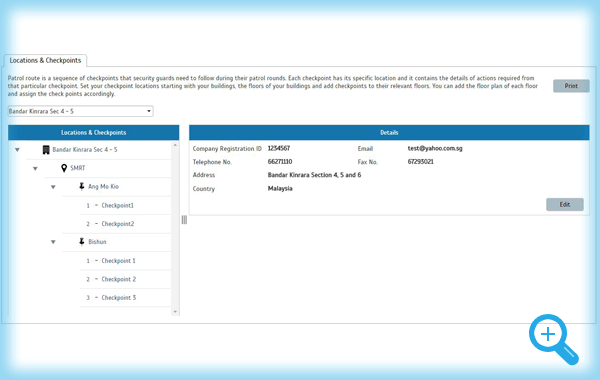Click the map pin icon next to SMRT
The image size is (600, 380).
pos(64,168)
